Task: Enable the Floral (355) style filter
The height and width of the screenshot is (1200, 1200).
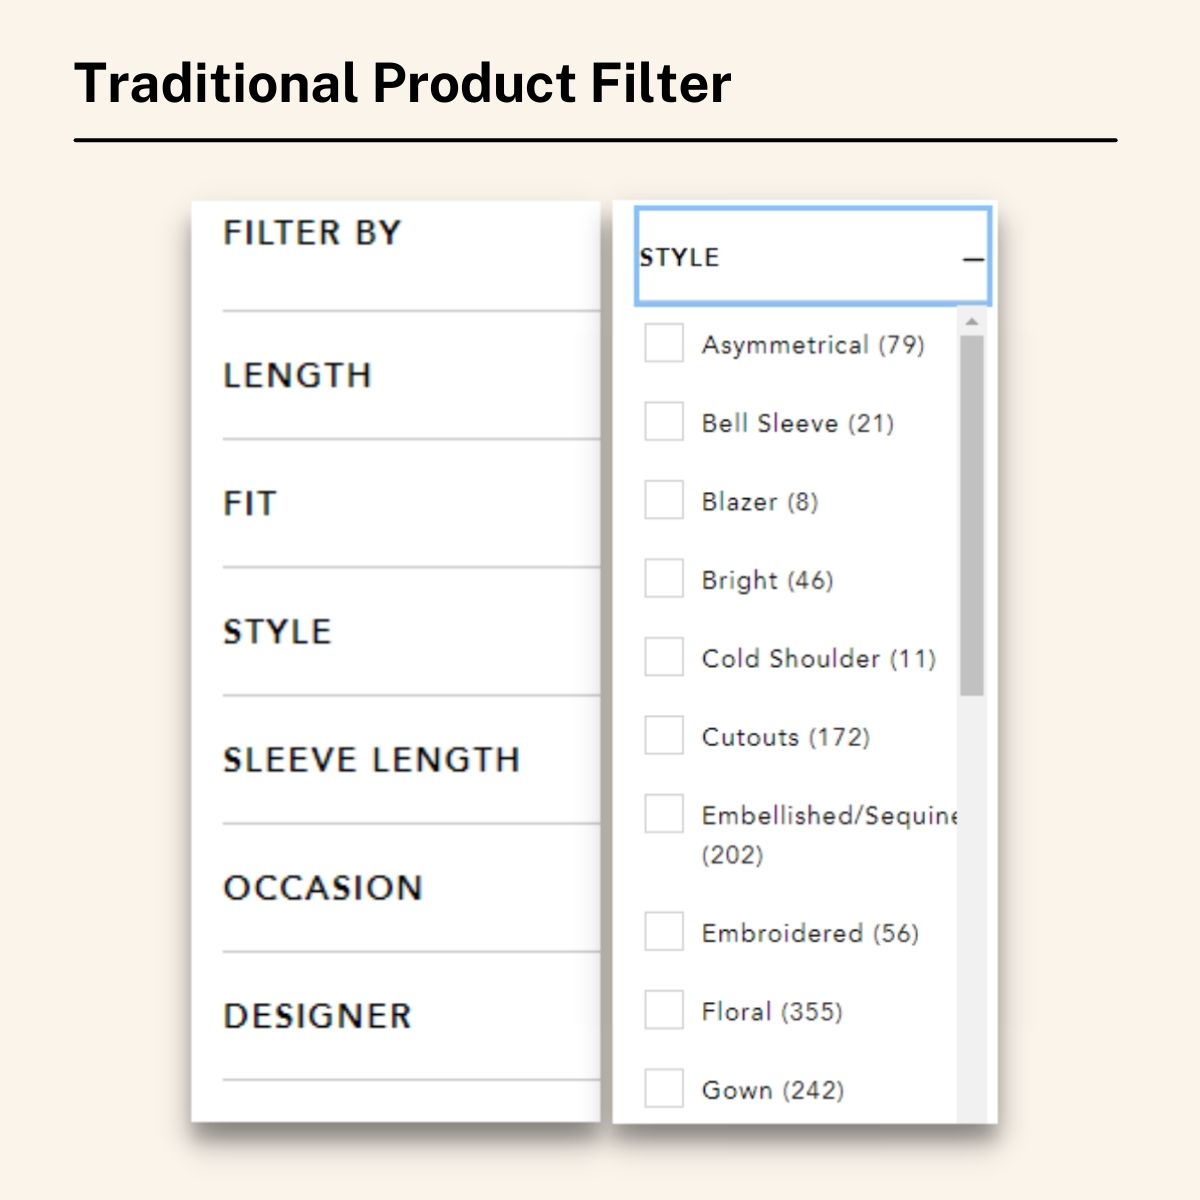Action: (x=663, y=1010)
